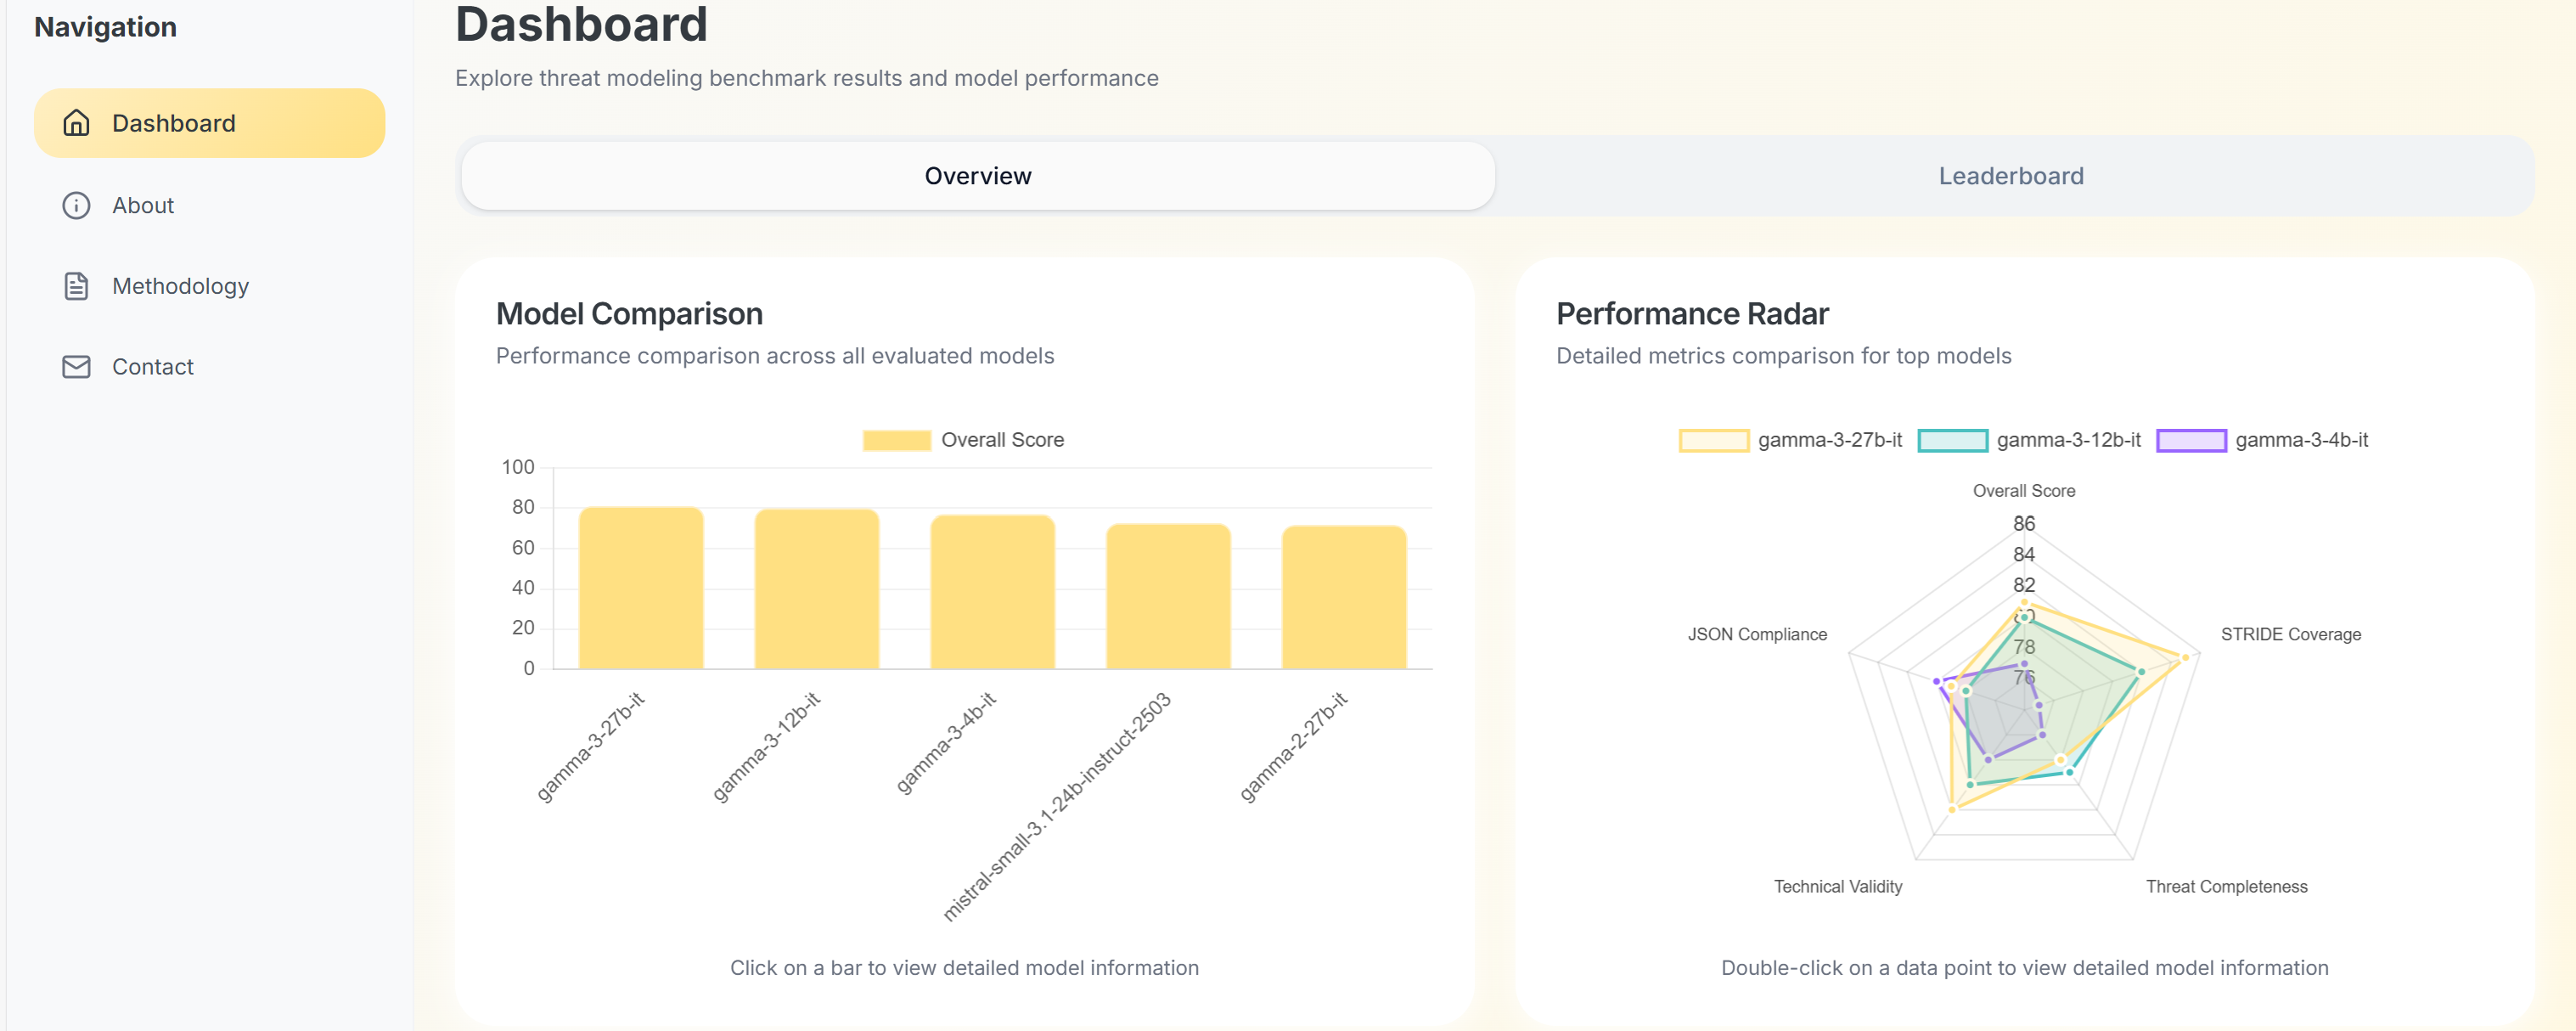This screenshot has width=2576, height=1031.
Task: Click purple JSON Compliance radar data point
Action: 1937,681
